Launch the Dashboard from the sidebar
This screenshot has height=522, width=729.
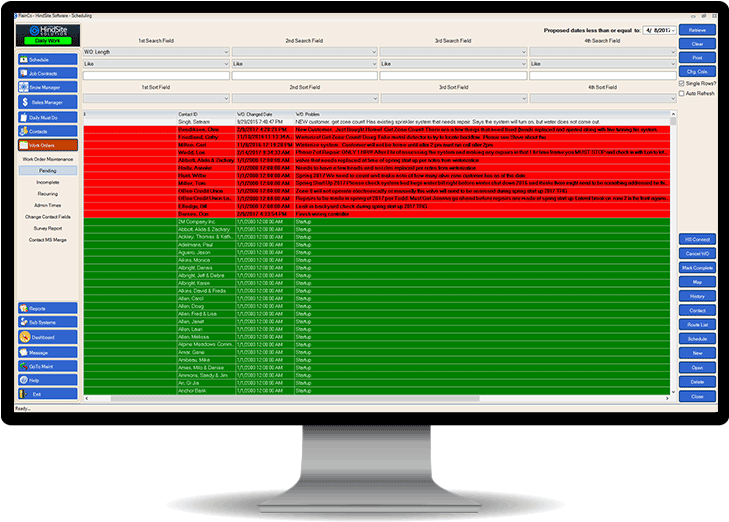pos(46,338)
